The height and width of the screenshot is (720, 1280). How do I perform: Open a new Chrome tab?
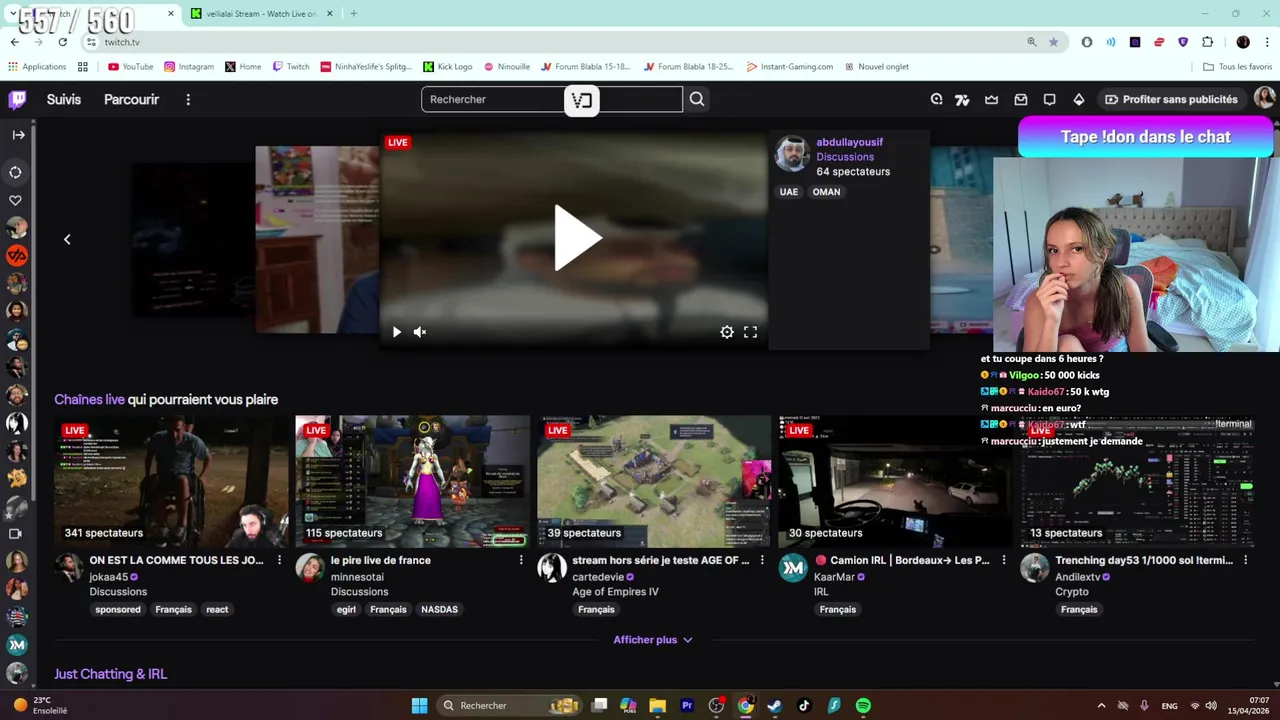pyautogui.click(x=353, y=13)
